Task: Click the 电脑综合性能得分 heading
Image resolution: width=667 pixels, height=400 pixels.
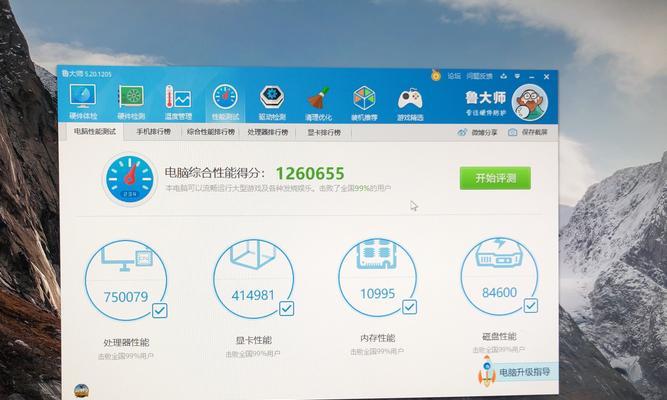Action: pos(214,173)
